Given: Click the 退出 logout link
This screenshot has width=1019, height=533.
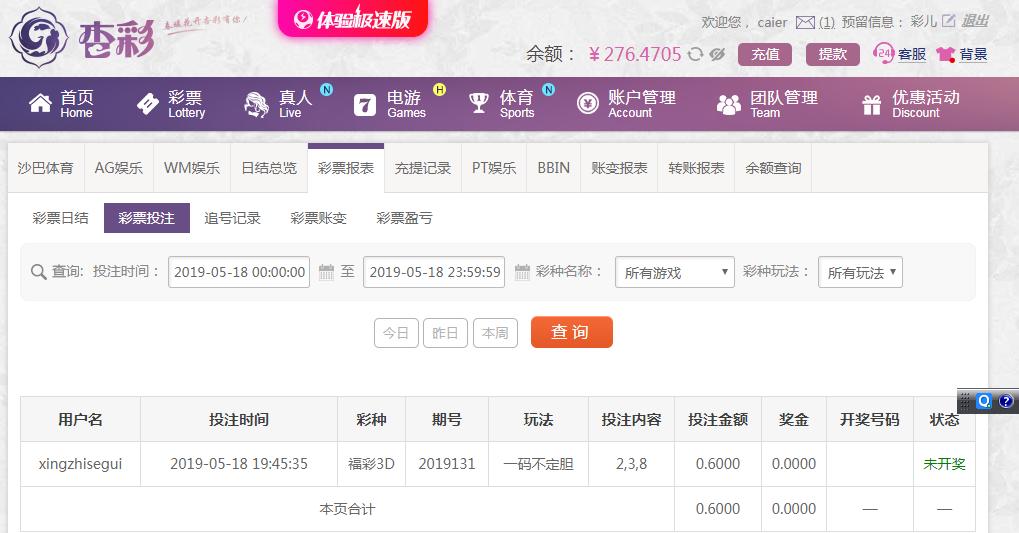Looking at the screenshot, I should [x=975, y=21].
